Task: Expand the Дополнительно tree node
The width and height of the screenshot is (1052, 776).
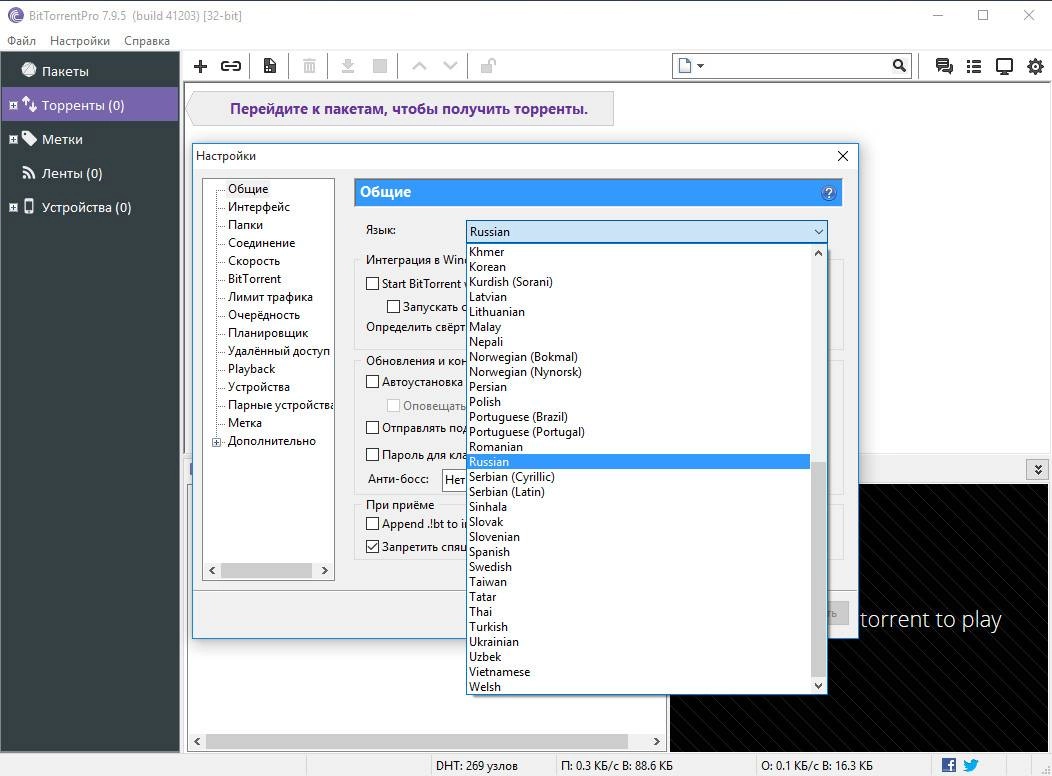Action: [x=216, y=442]
